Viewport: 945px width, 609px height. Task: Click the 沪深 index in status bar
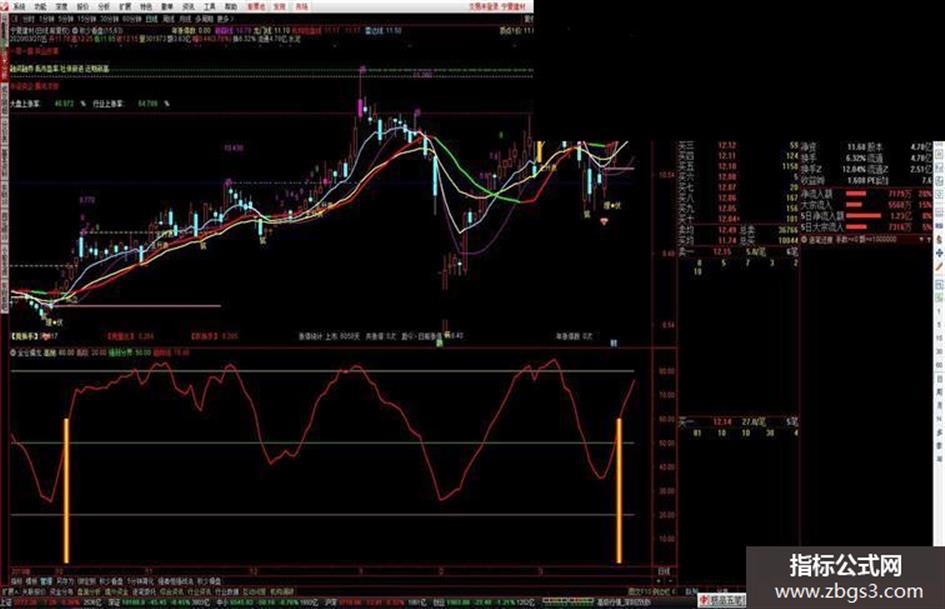click(330, 602)
